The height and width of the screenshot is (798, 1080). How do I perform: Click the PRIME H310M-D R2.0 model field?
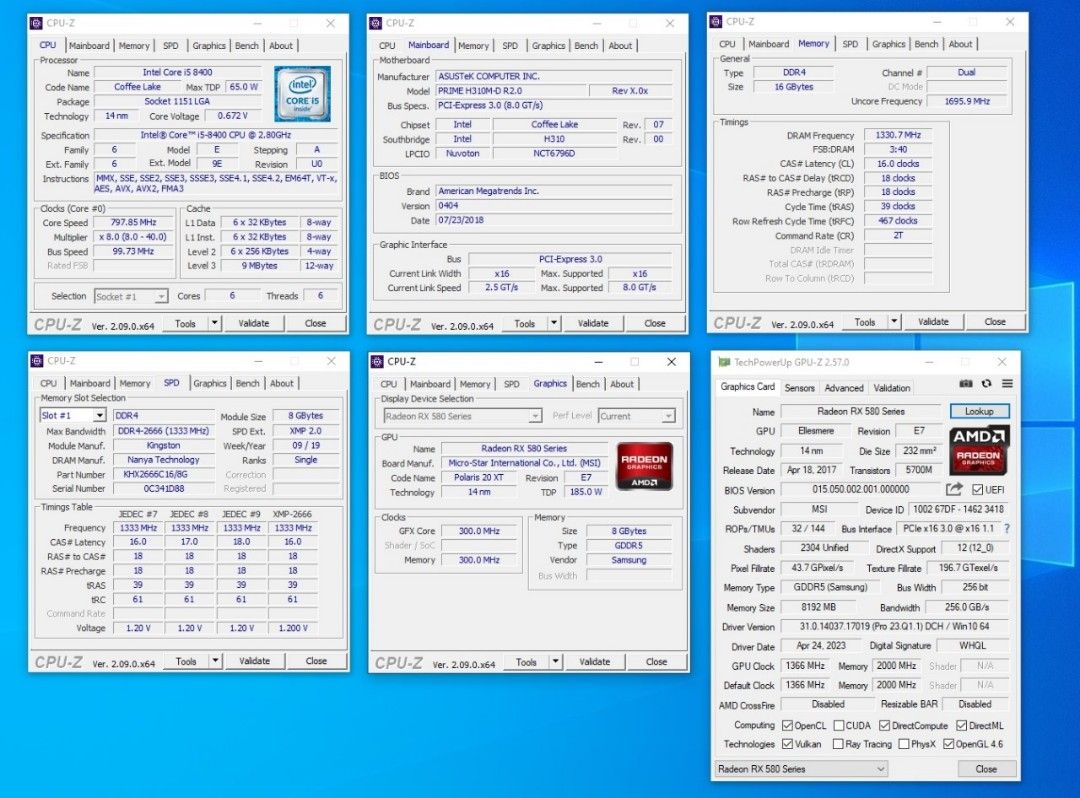tap(512, 91)
